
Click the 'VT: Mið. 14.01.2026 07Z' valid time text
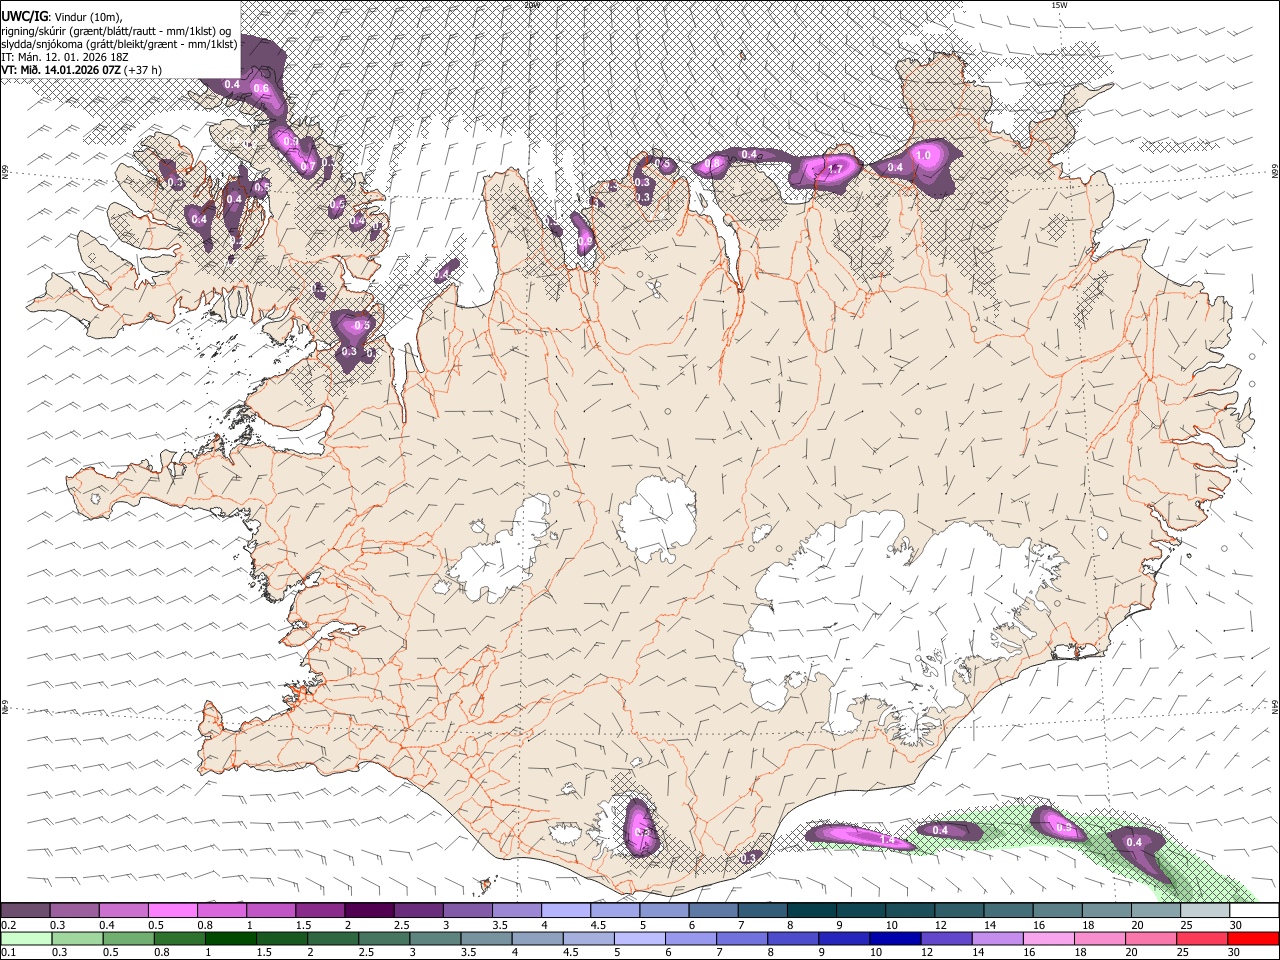point(61,70)
